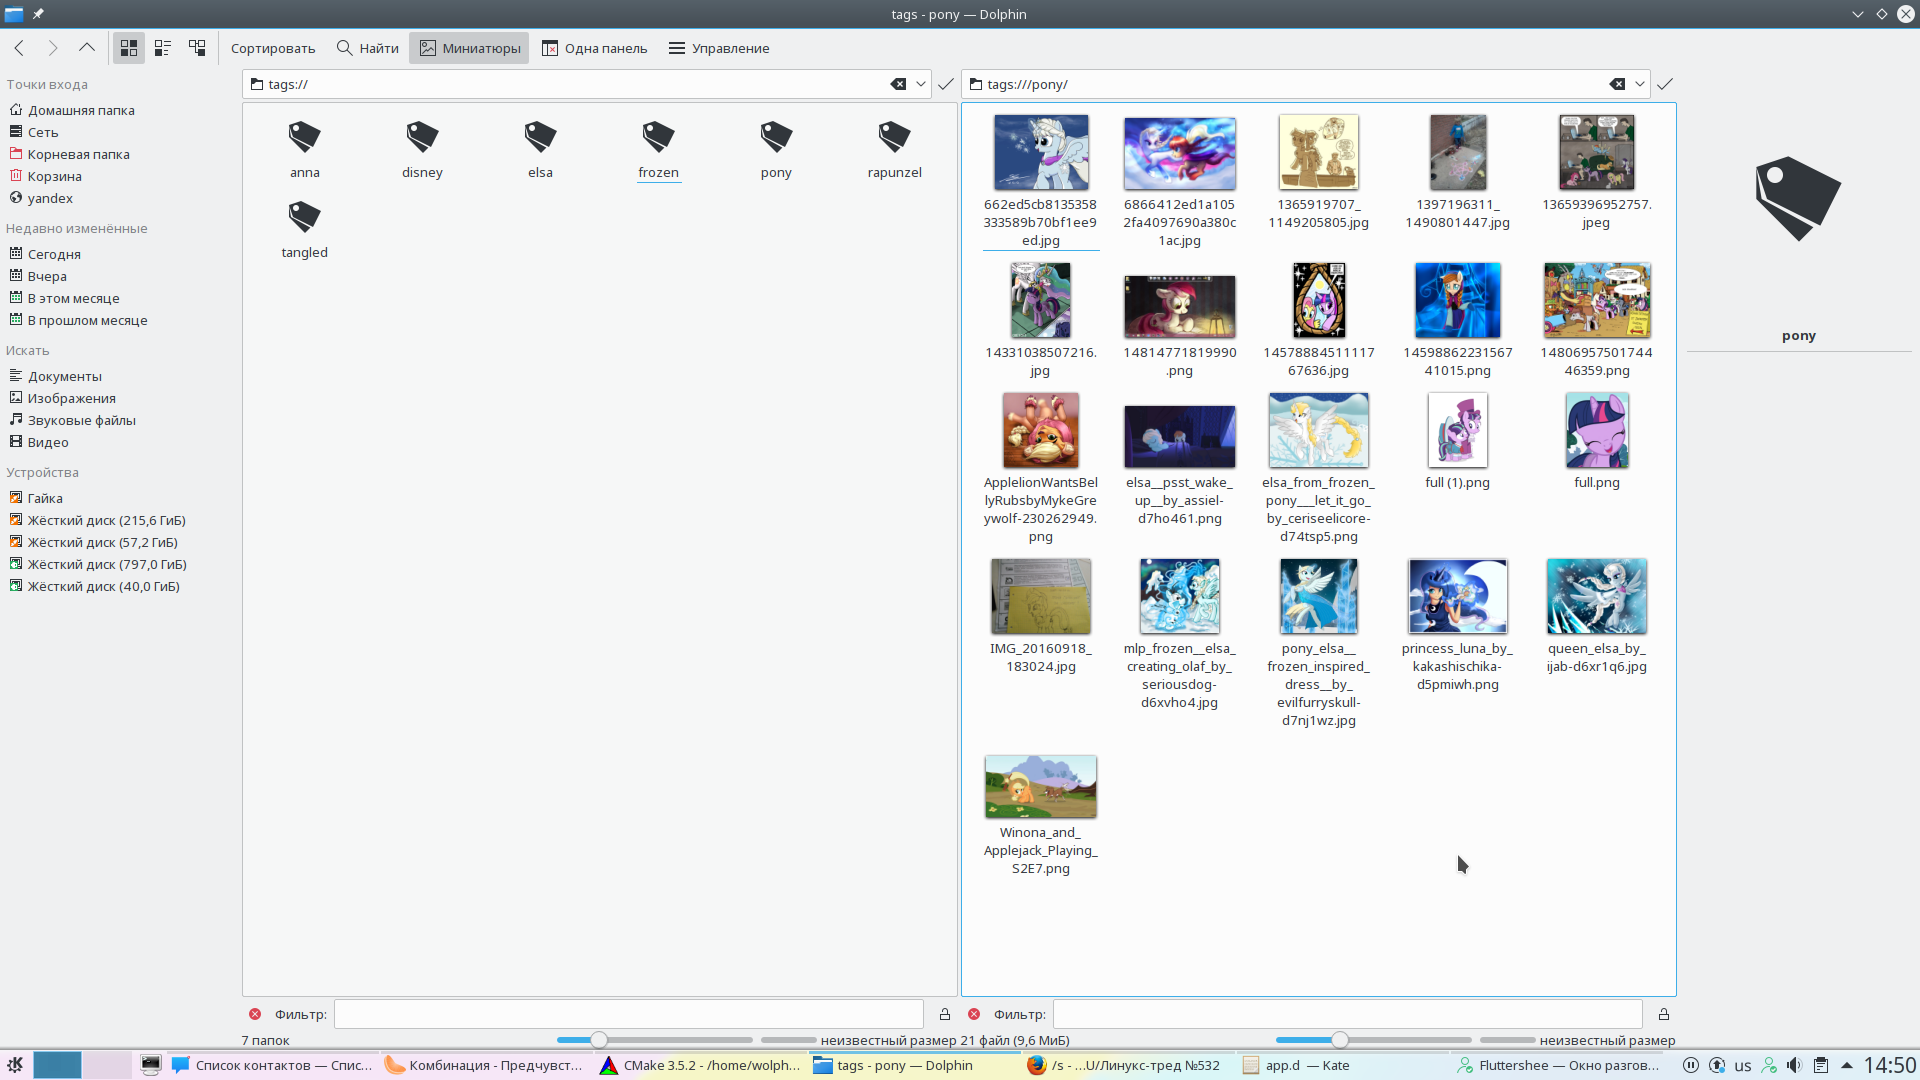
Task: Confirm the left location bar with checkmark
Action: click(x=946, y=84)
